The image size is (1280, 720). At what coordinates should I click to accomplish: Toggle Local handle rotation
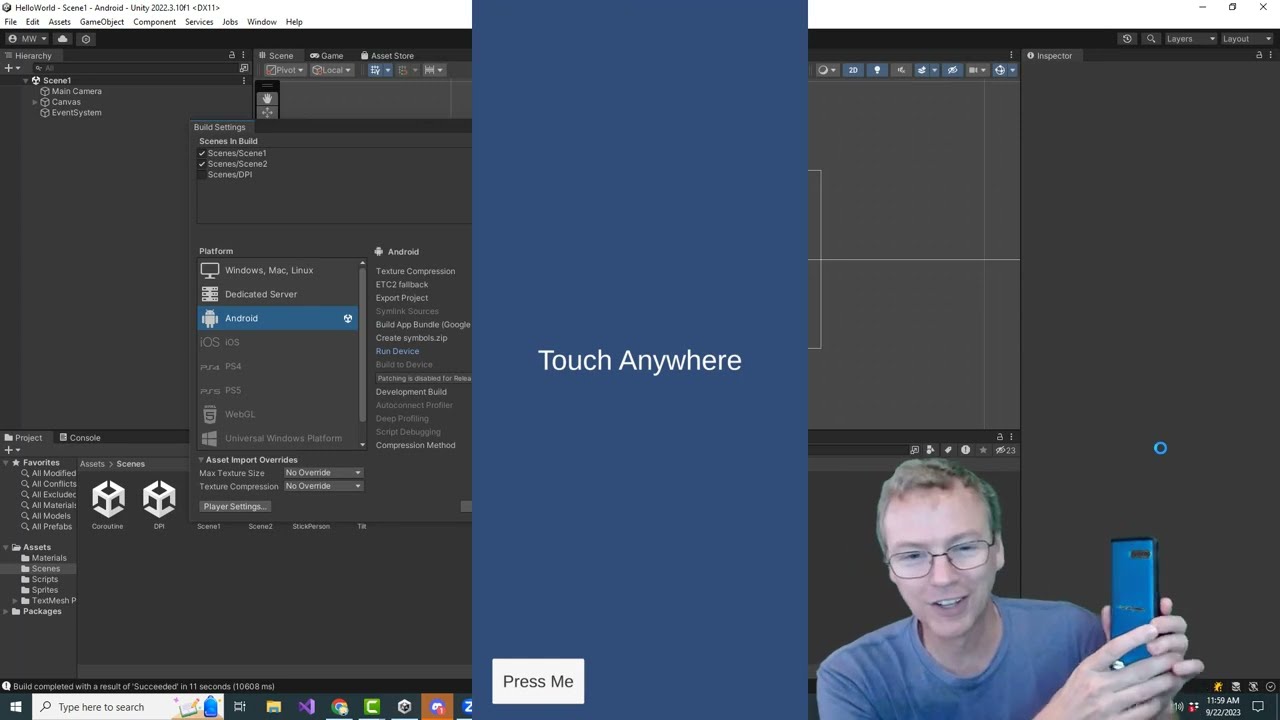pyautogui.click(x=331, y=70)
